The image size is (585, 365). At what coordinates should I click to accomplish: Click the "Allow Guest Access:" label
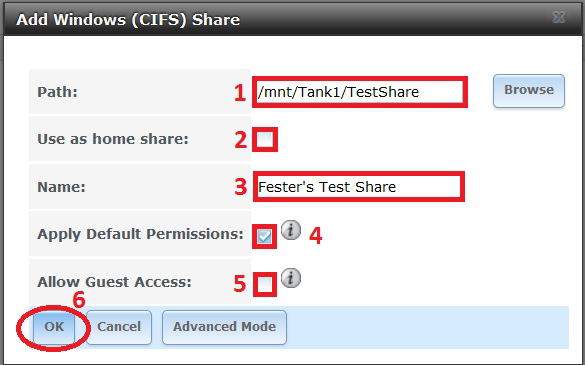pos(115,282)
